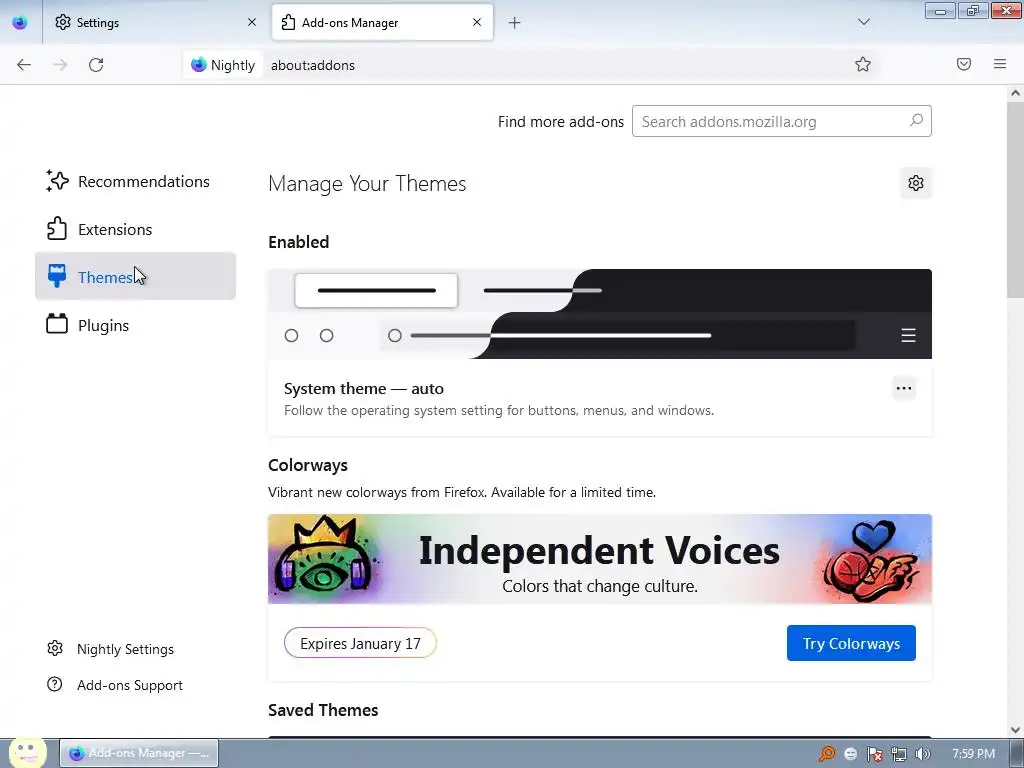Open the tools gear for all add-ons
1024x768 pixels.
click(916, 184)
